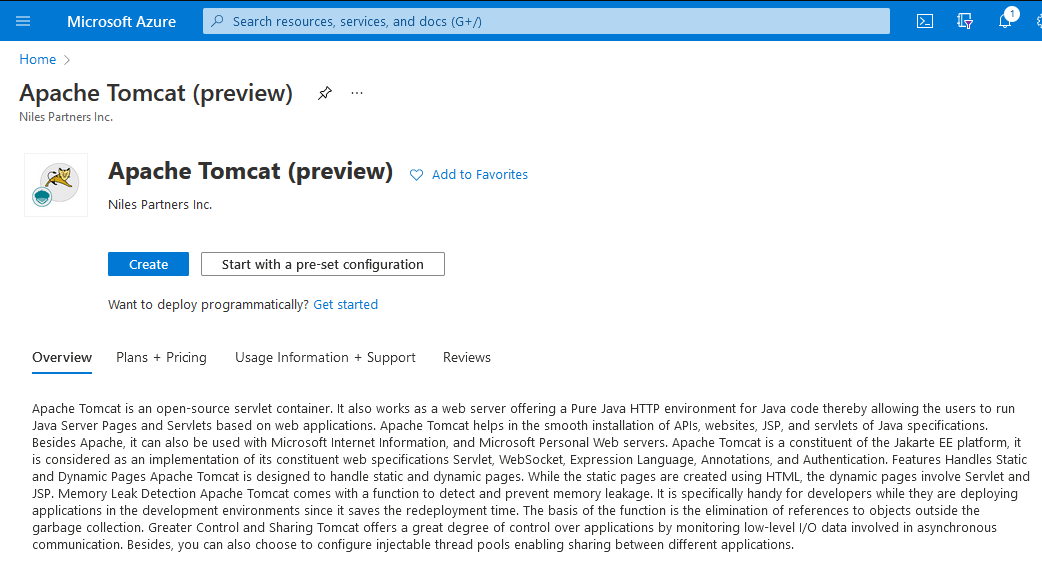
Task: Follow the Get started link
Action: (x=345, y=304)
